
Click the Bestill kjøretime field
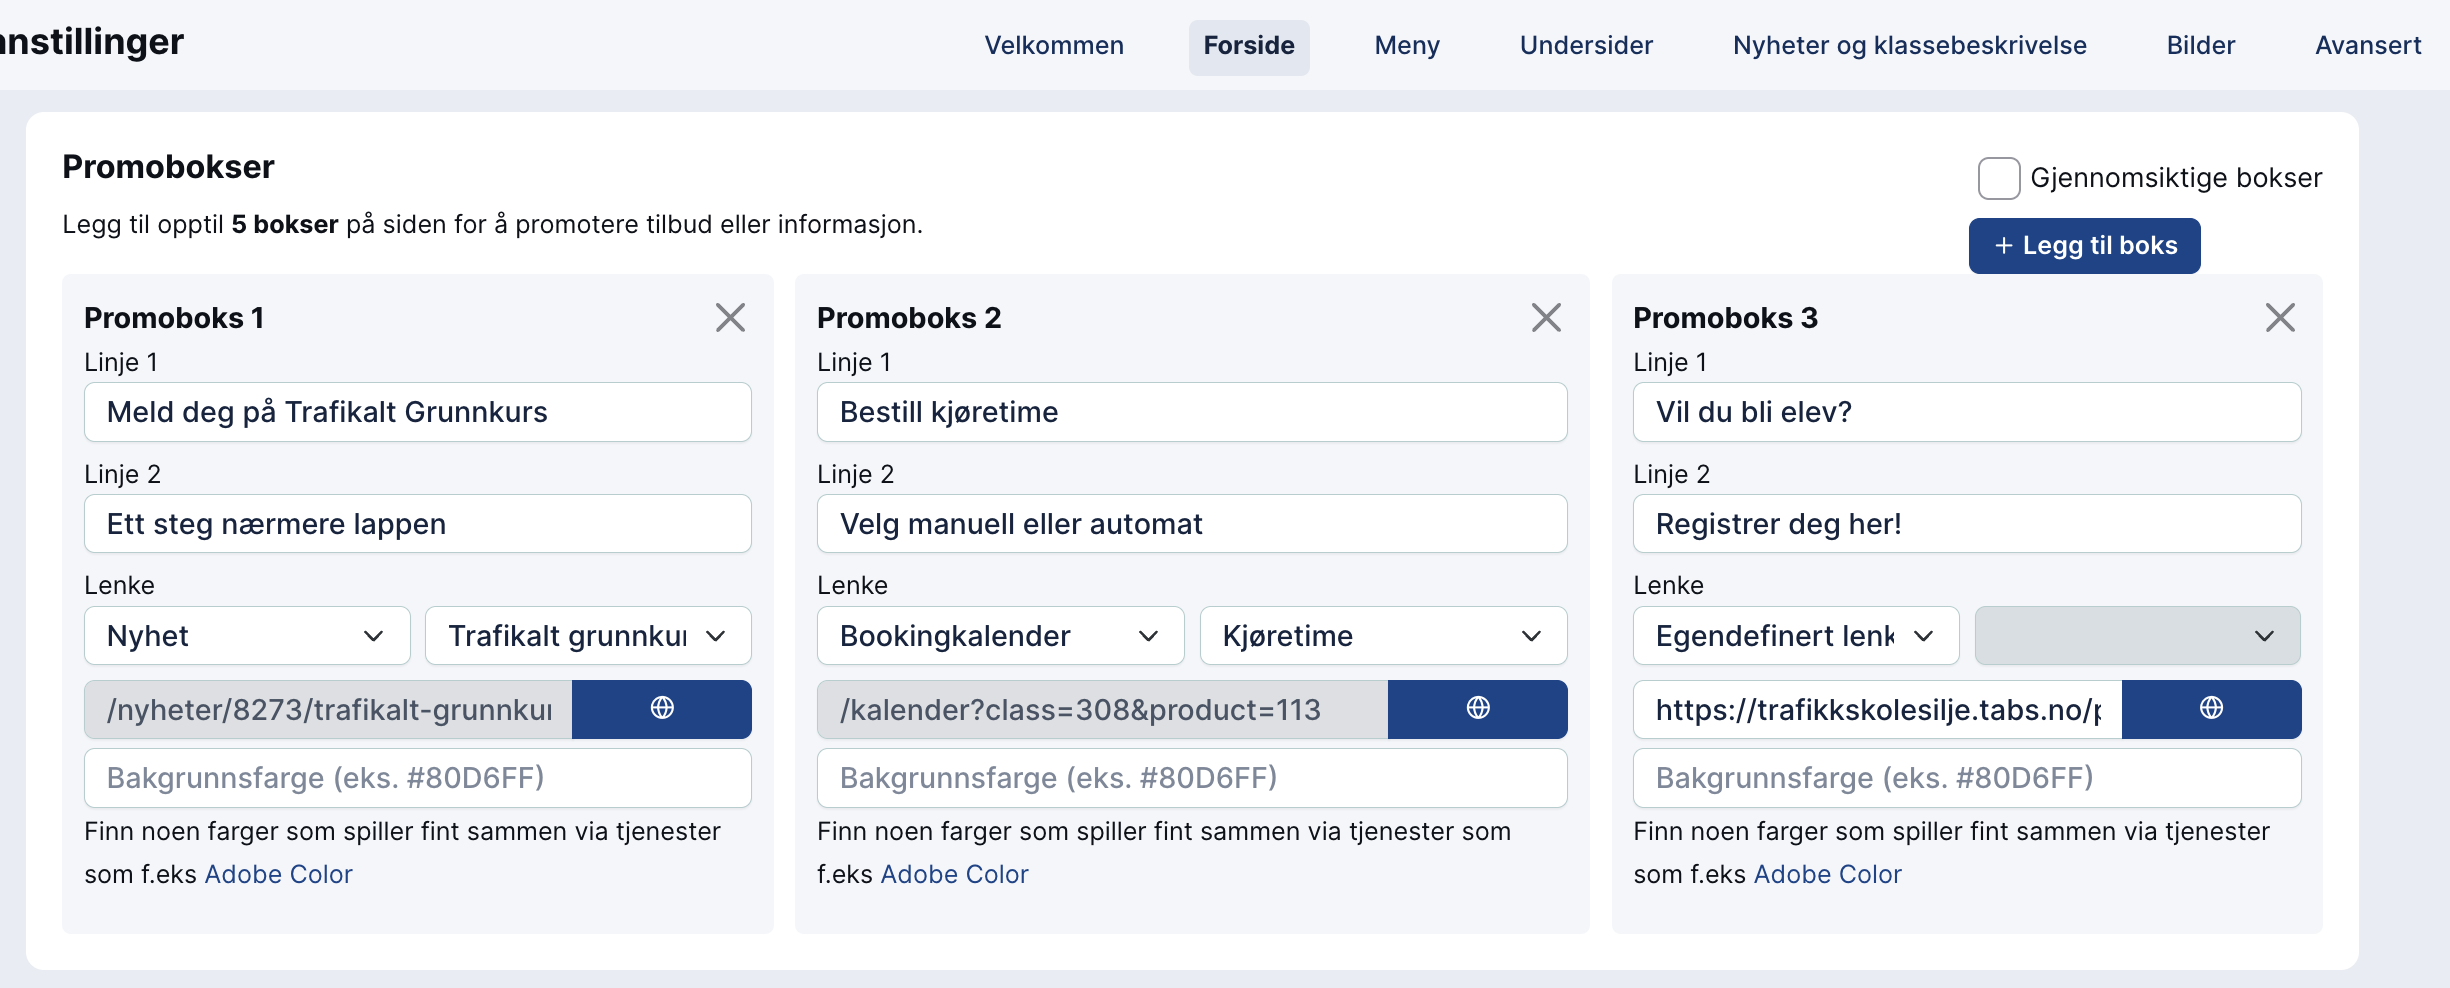(1192, 412)
